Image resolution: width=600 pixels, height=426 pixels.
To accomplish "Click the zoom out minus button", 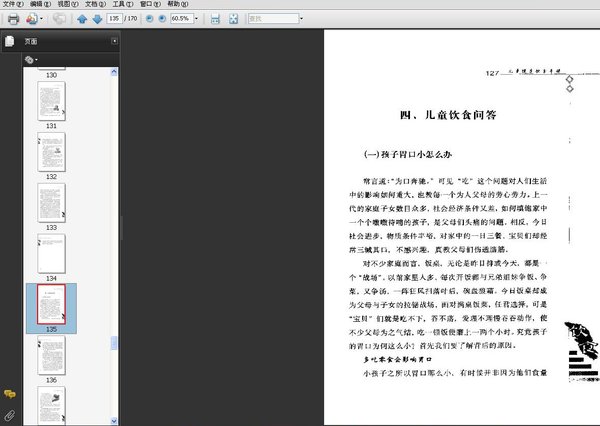I will [x=149, y=18].
